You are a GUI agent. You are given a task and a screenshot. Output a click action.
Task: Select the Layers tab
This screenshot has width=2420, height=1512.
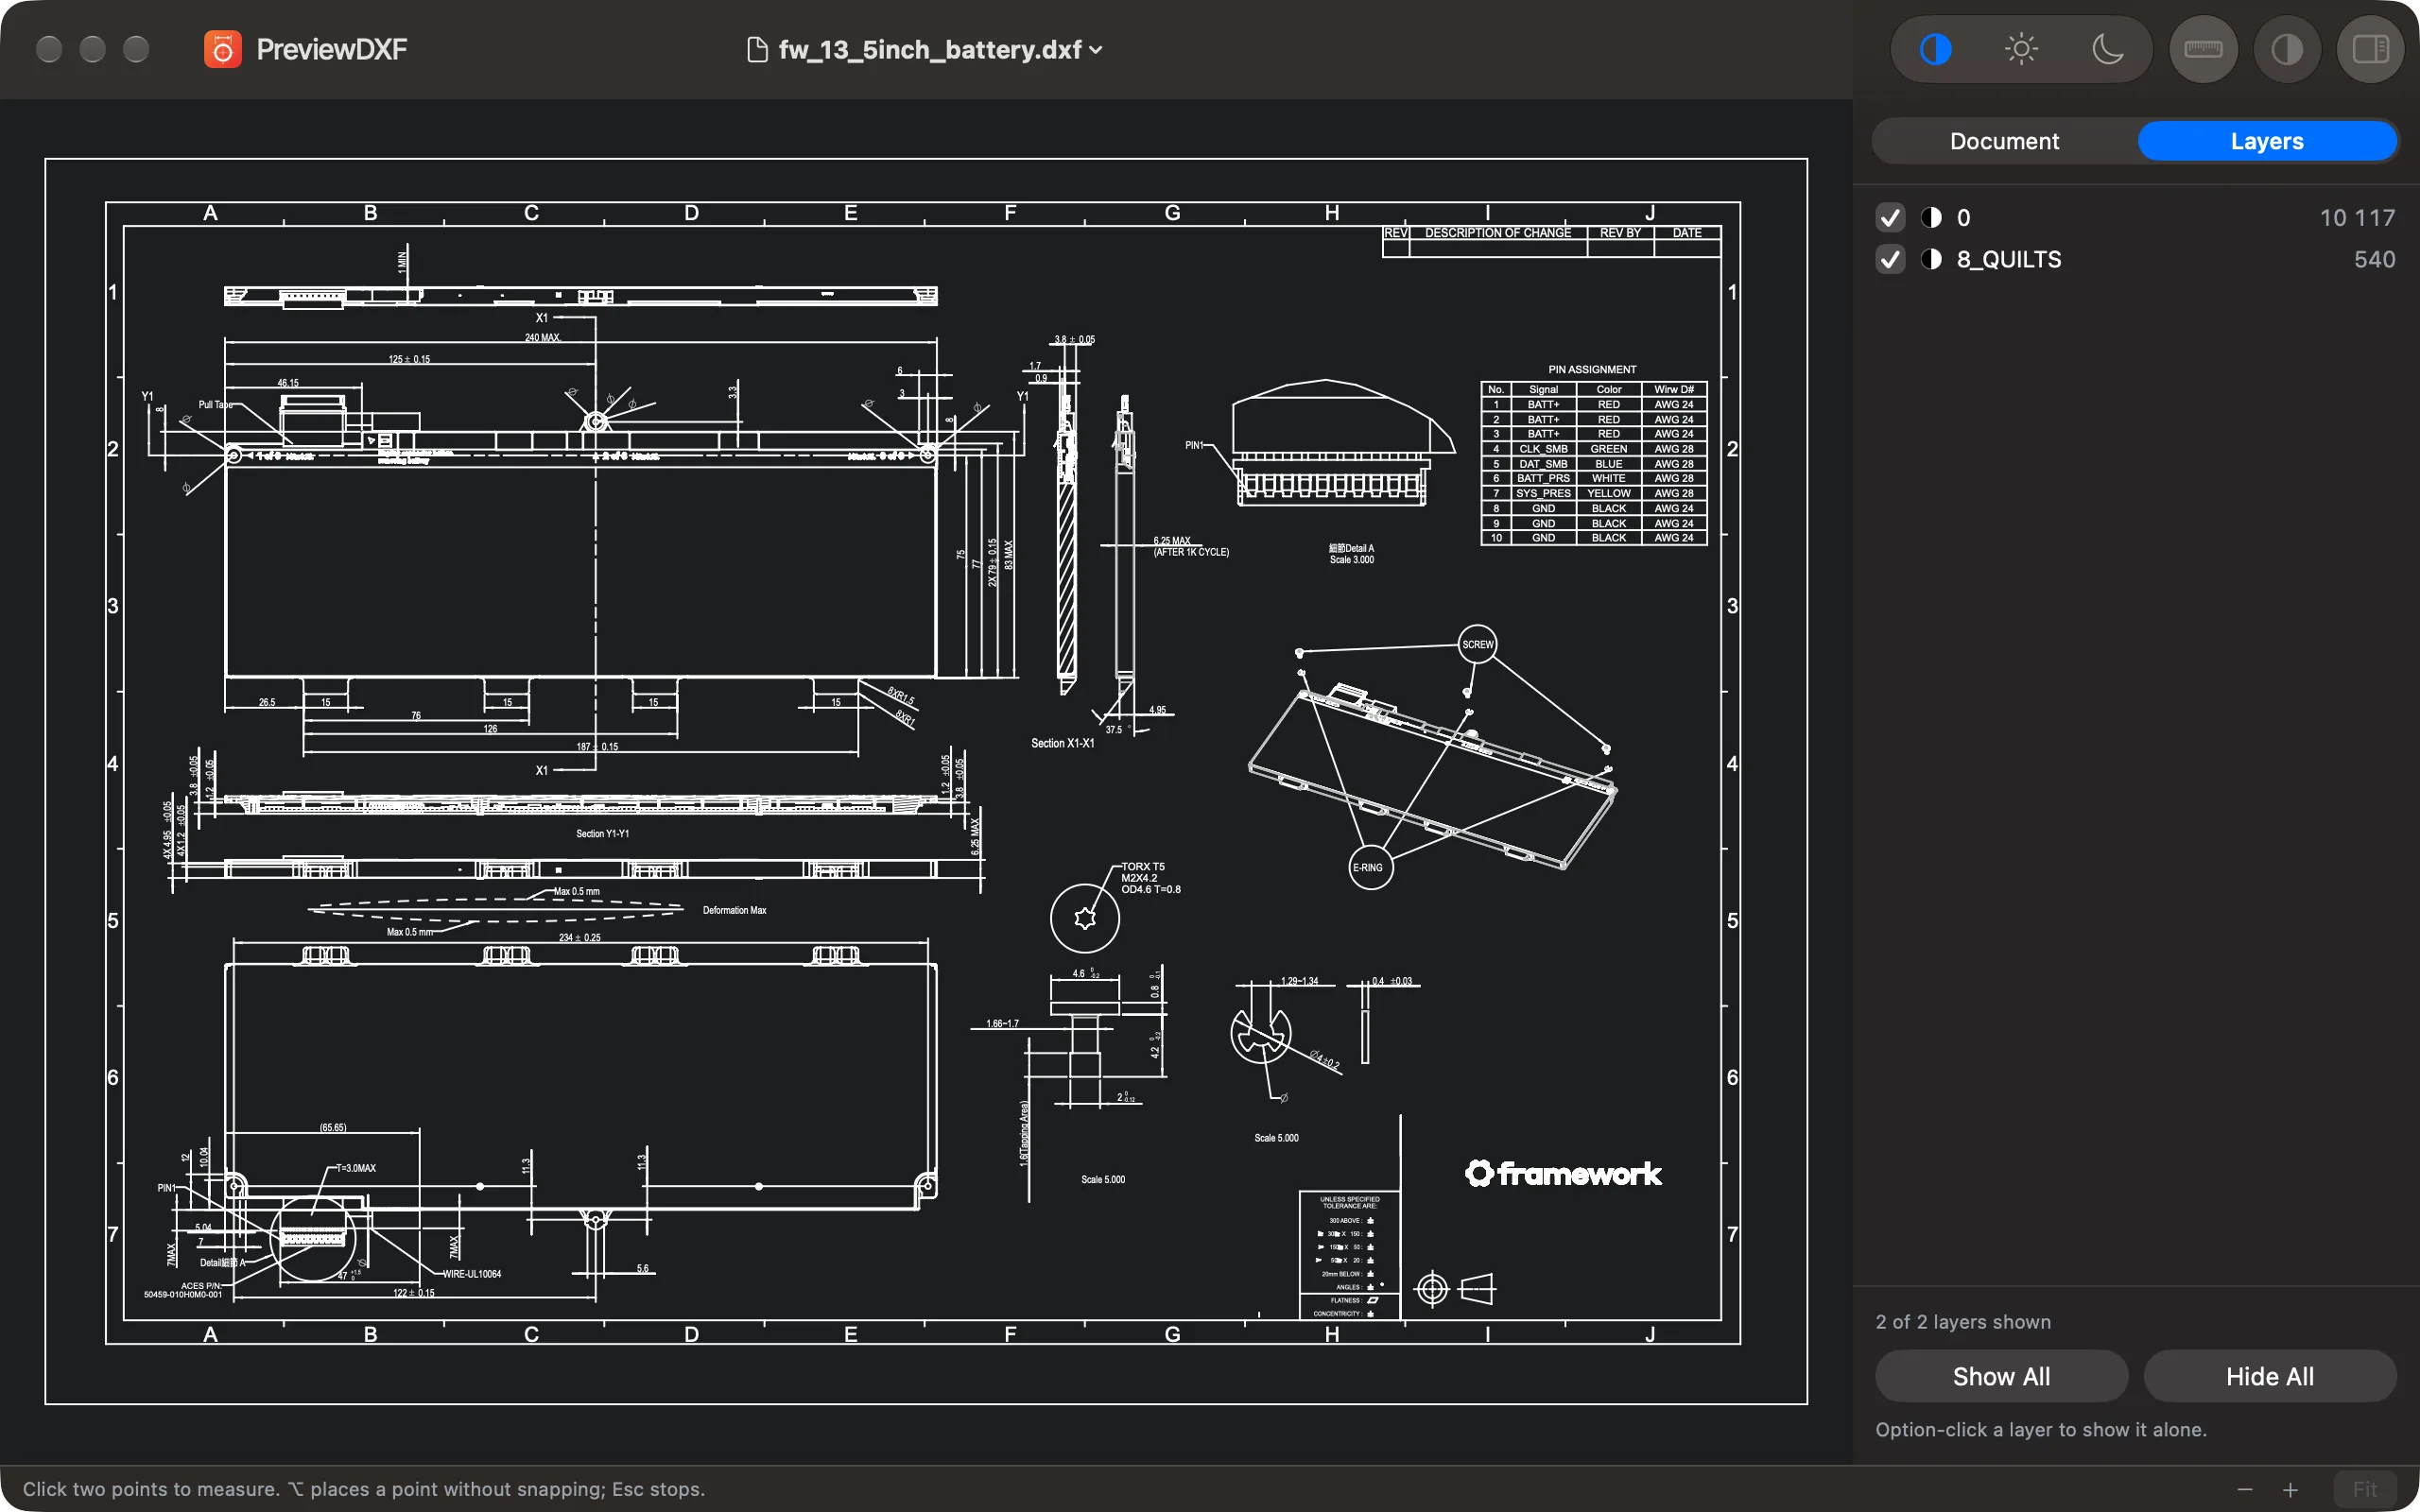point(2267,141)
